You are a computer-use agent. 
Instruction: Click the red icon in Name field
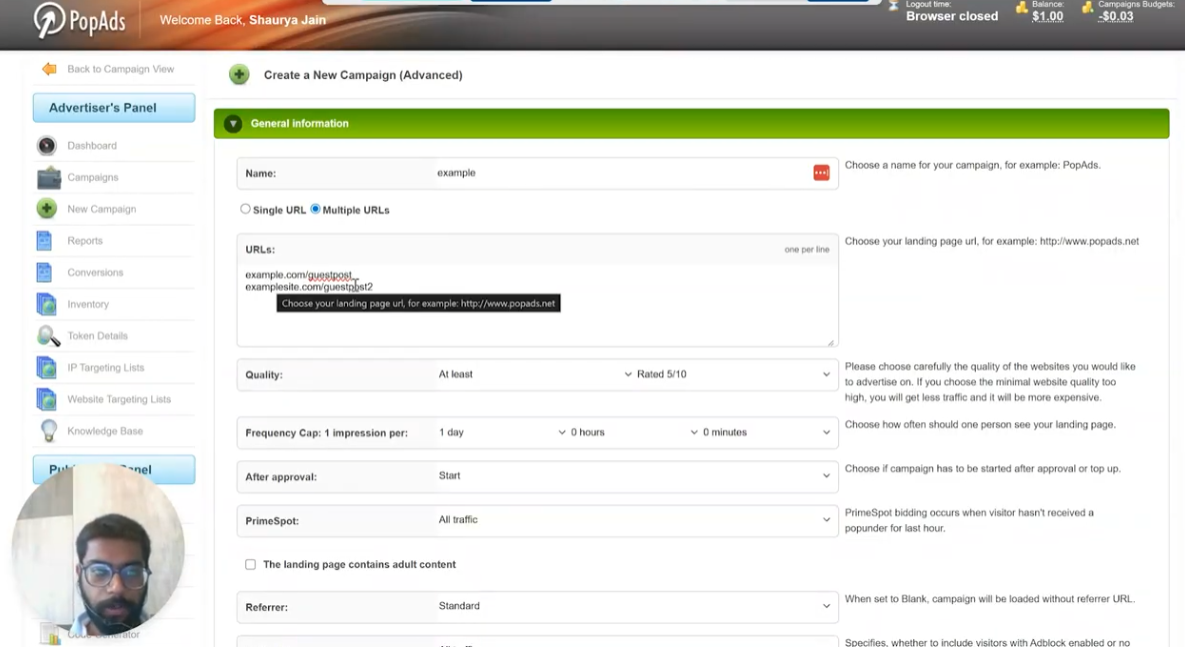pyautogui.click(x=821, y=173)
